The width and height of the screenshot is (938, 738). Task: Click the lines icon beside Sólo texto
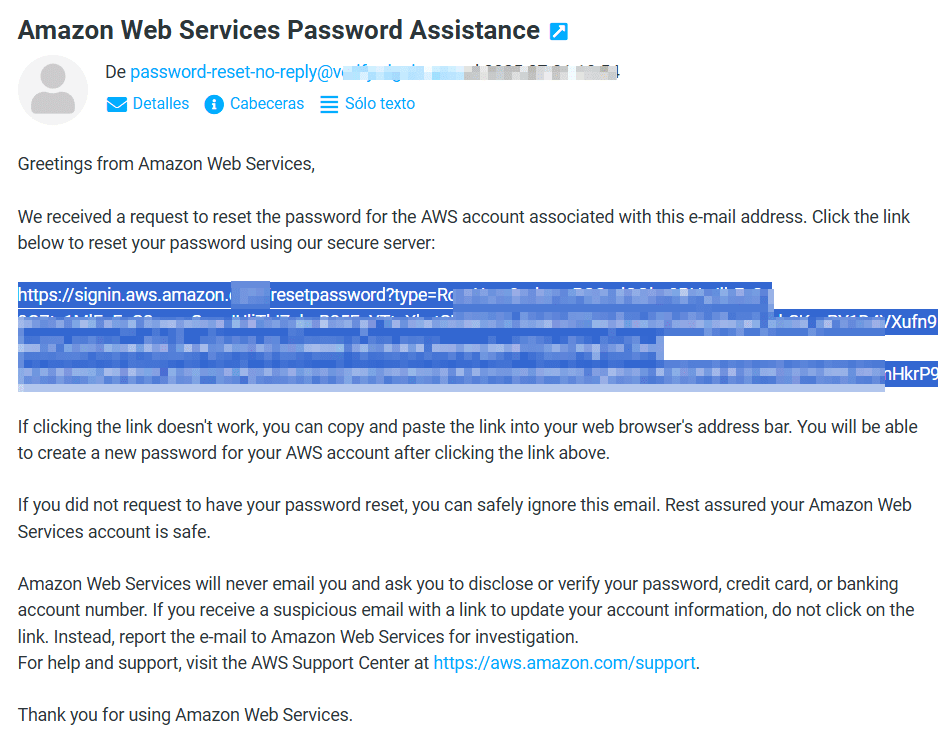[x=329, y=104]
